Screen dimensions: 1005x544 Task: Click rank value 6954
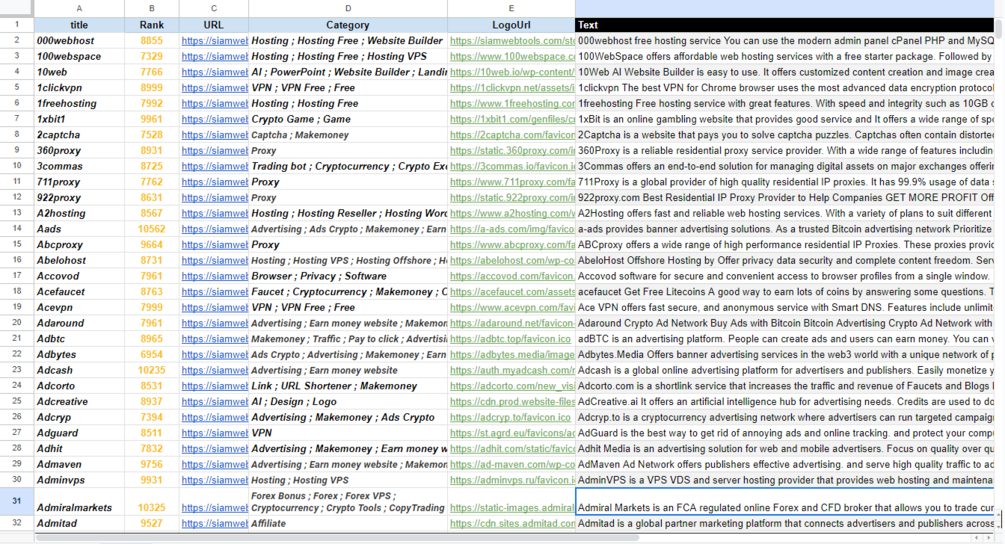pyautogui.click(x=151, y=354)
